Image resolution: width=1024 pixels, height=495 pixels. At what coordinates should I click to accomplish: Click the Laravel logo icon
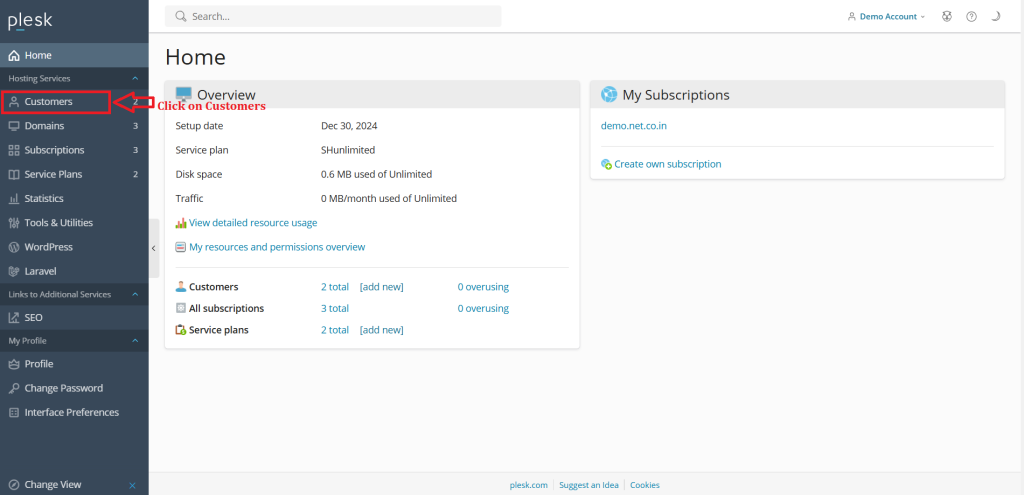click(x=14, y=271)
